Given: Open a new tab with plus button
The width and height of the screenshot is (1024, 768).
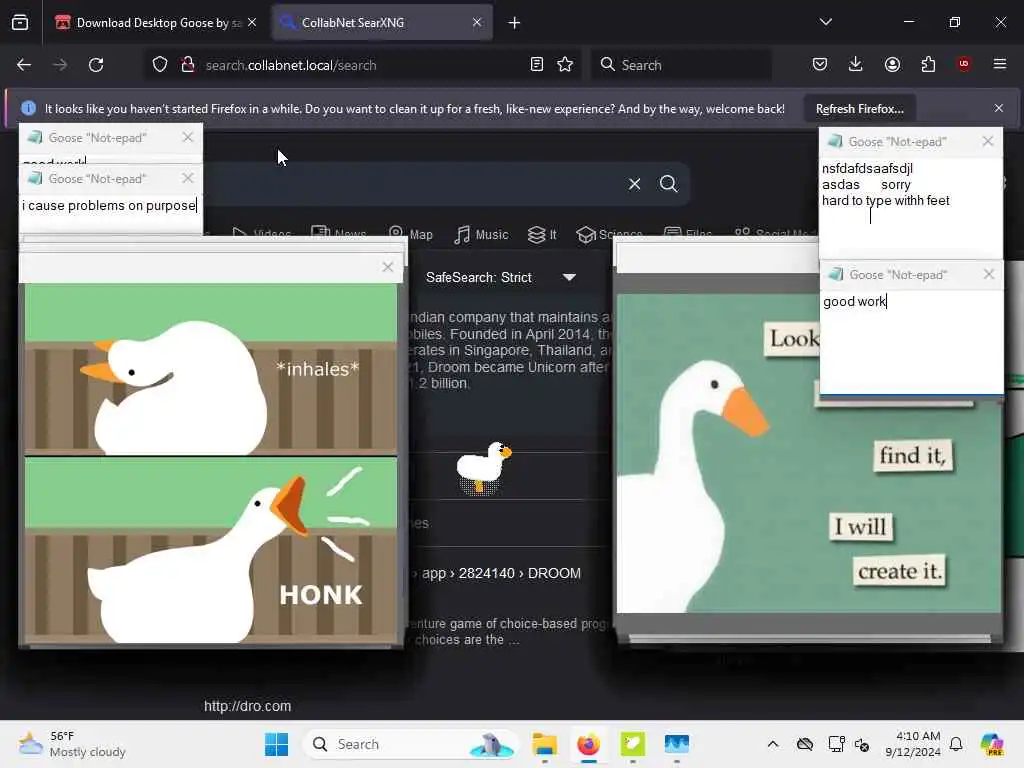Looking at the screenshot, I should [x=514, y=23].
